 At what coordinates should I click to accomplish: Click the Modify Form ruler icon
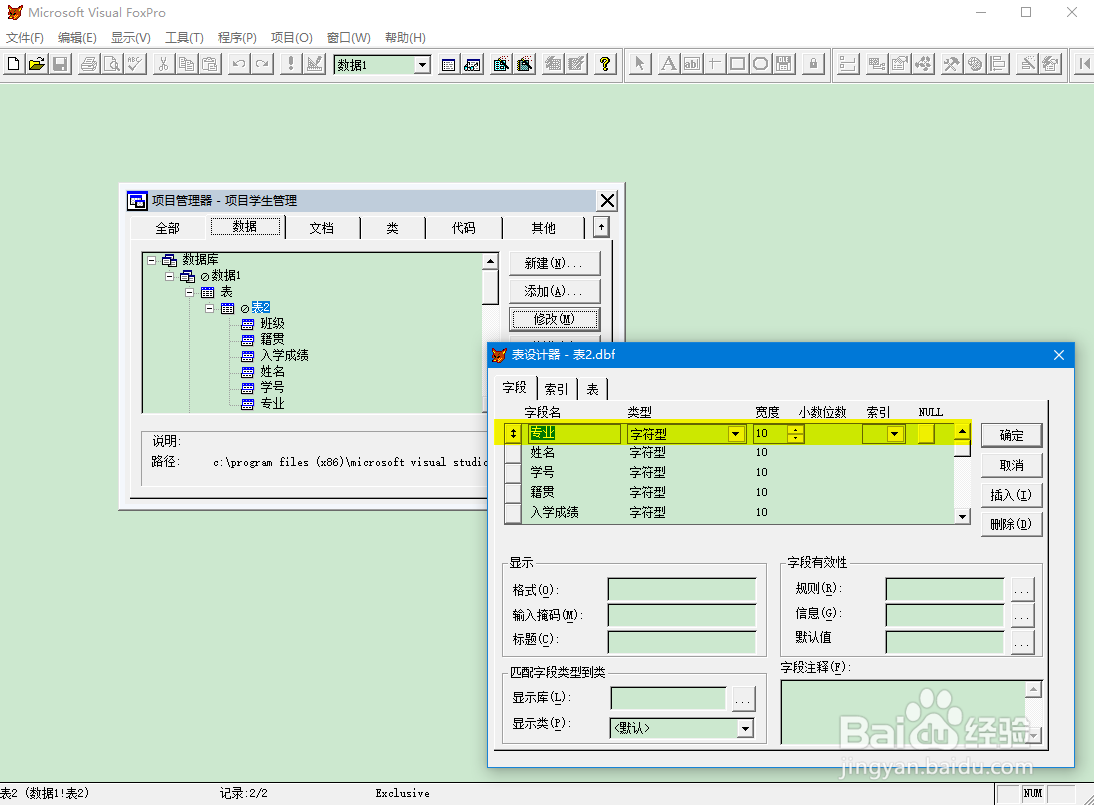point(315,64)
